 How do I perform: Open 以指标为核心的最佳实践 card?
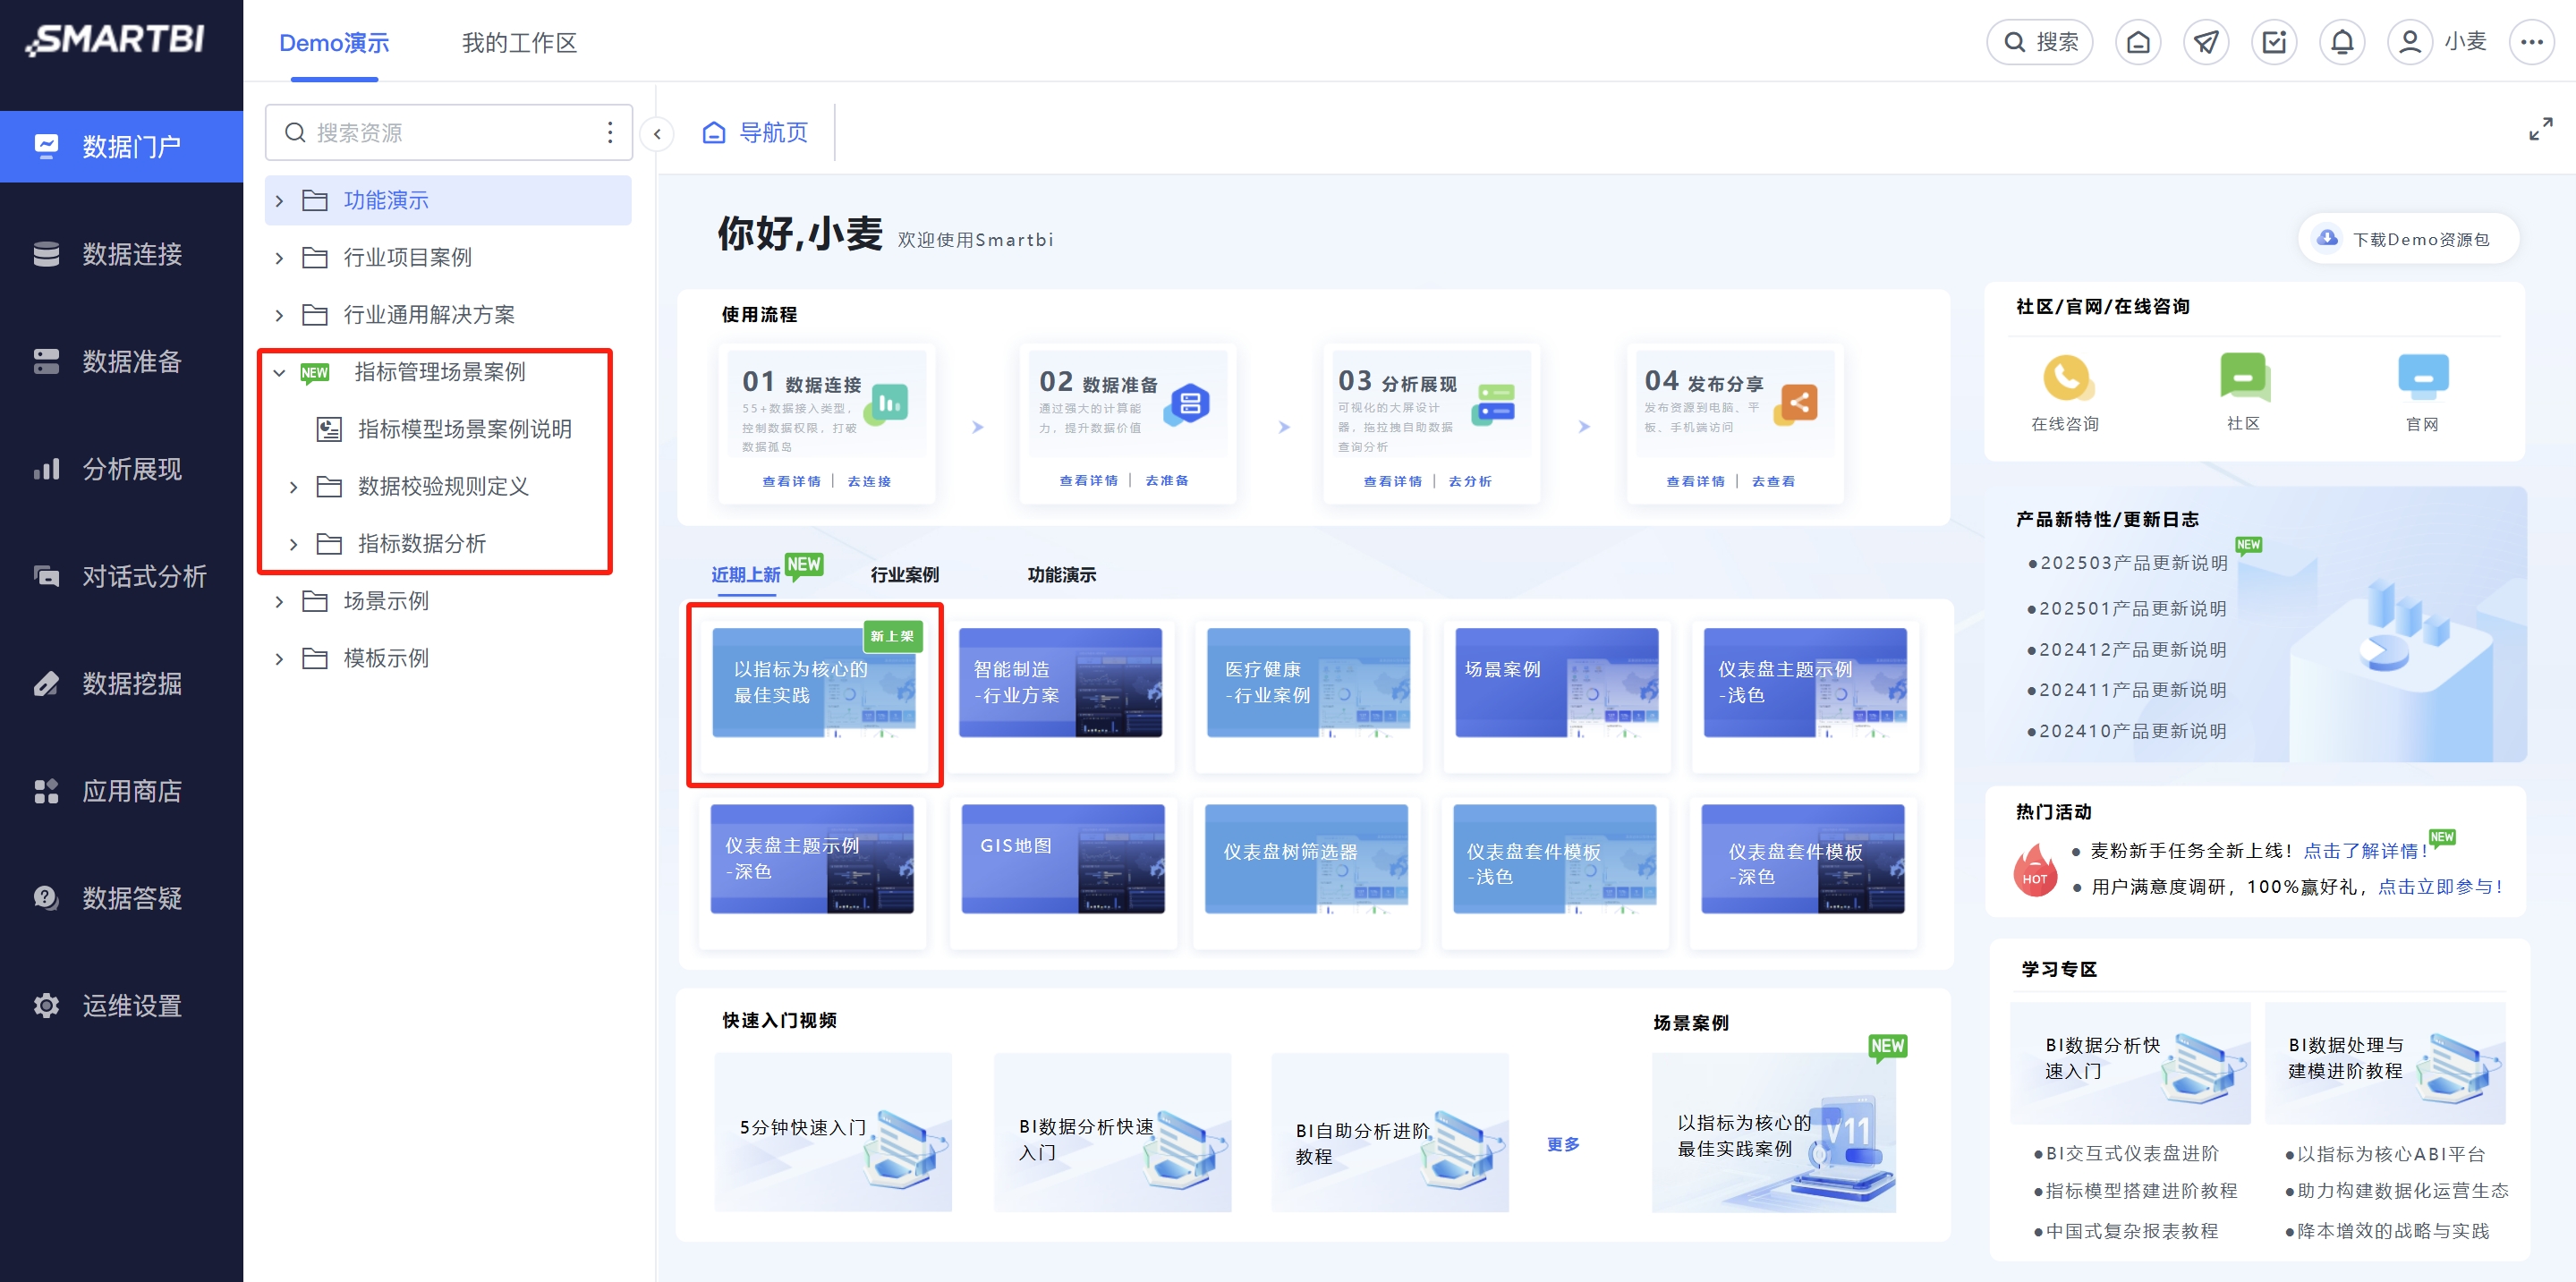813,683
